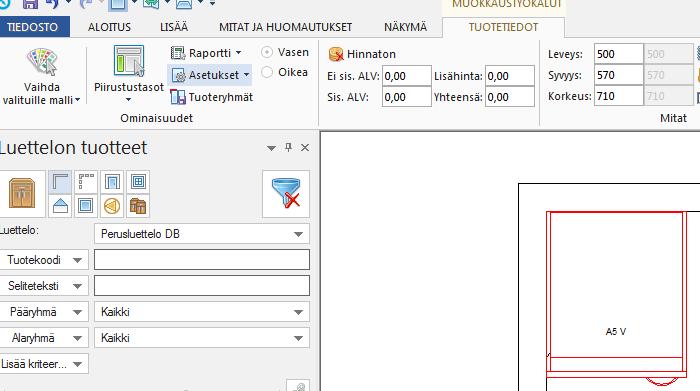Click the save icon in quick access toolbar
Screen dimensions: 700x391
[30, 4]
